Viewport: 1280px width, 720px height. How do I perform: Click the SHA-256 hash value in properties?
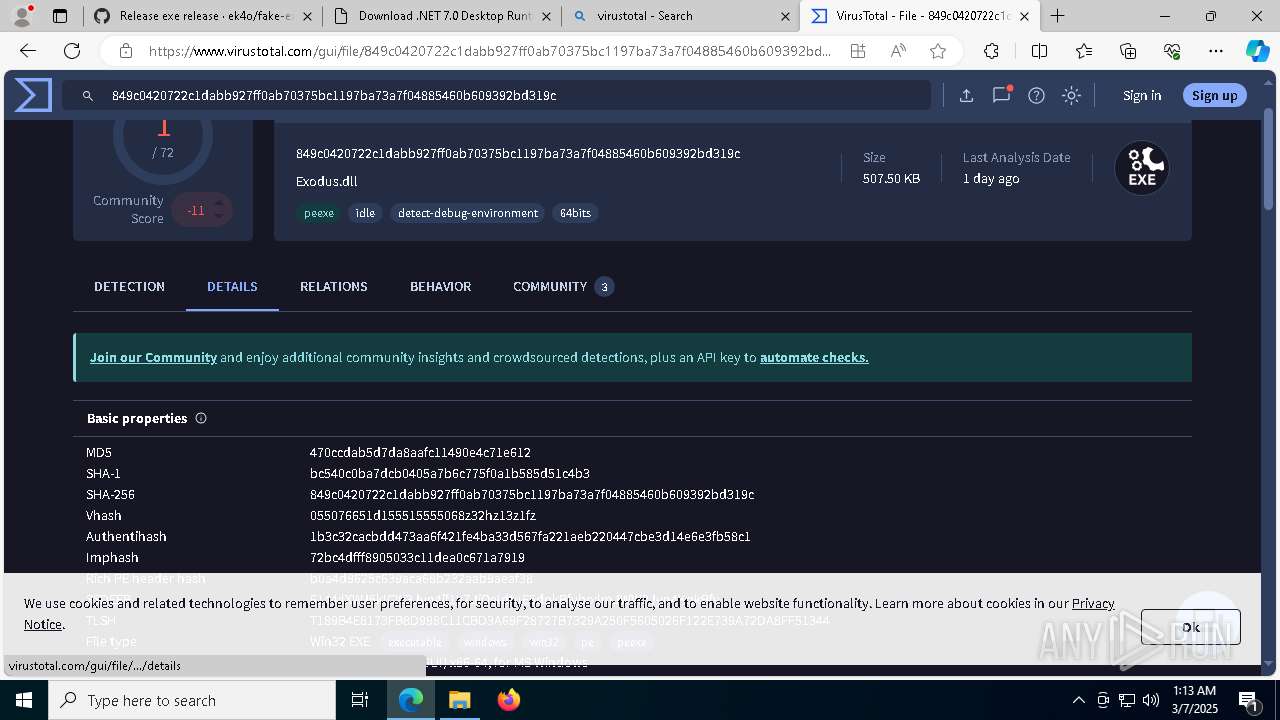tap(532, 495)
